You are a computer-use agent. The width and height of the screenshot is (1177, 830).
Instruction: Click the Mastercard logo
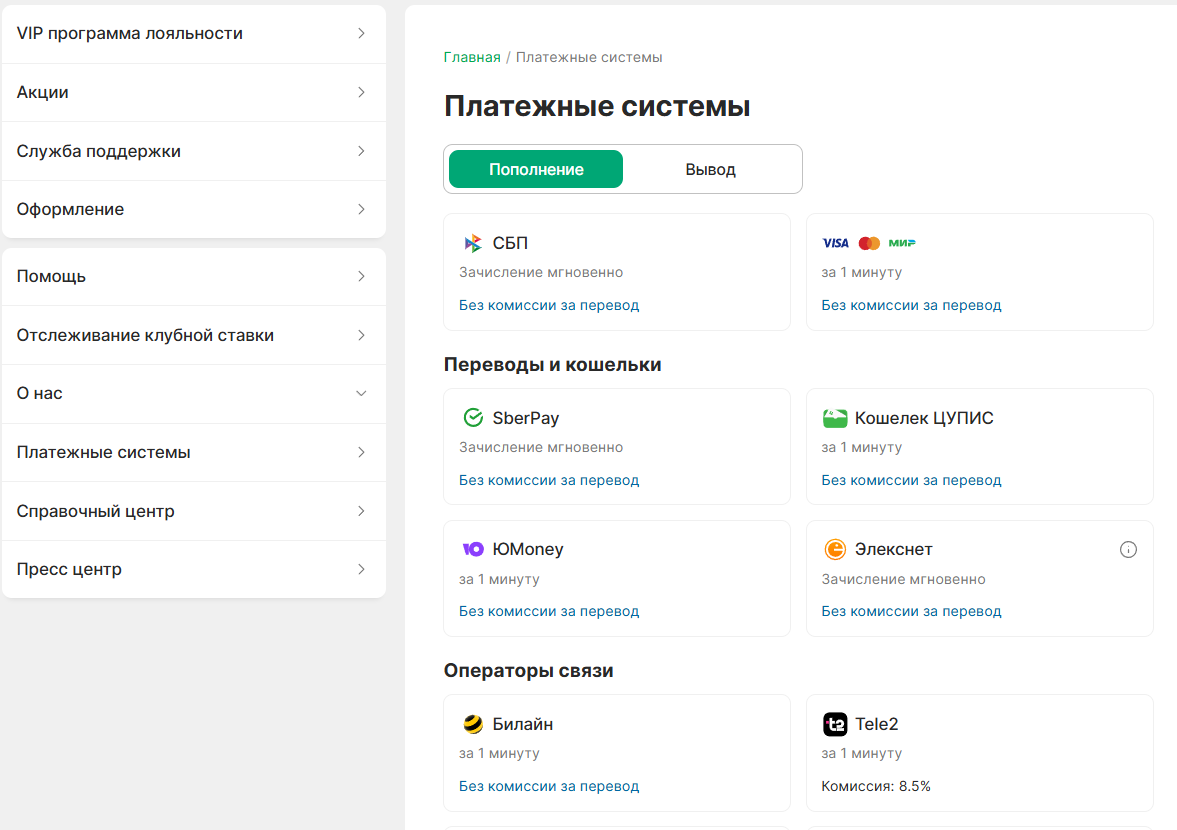pos(869,243)
